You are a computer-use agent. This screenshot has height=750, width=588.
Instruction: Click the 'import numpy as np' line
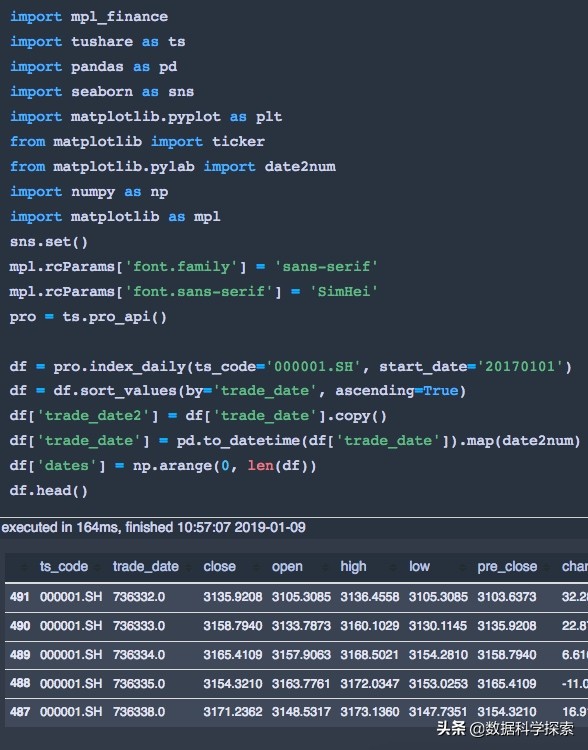pyautogui.click(x=89, y=192)
